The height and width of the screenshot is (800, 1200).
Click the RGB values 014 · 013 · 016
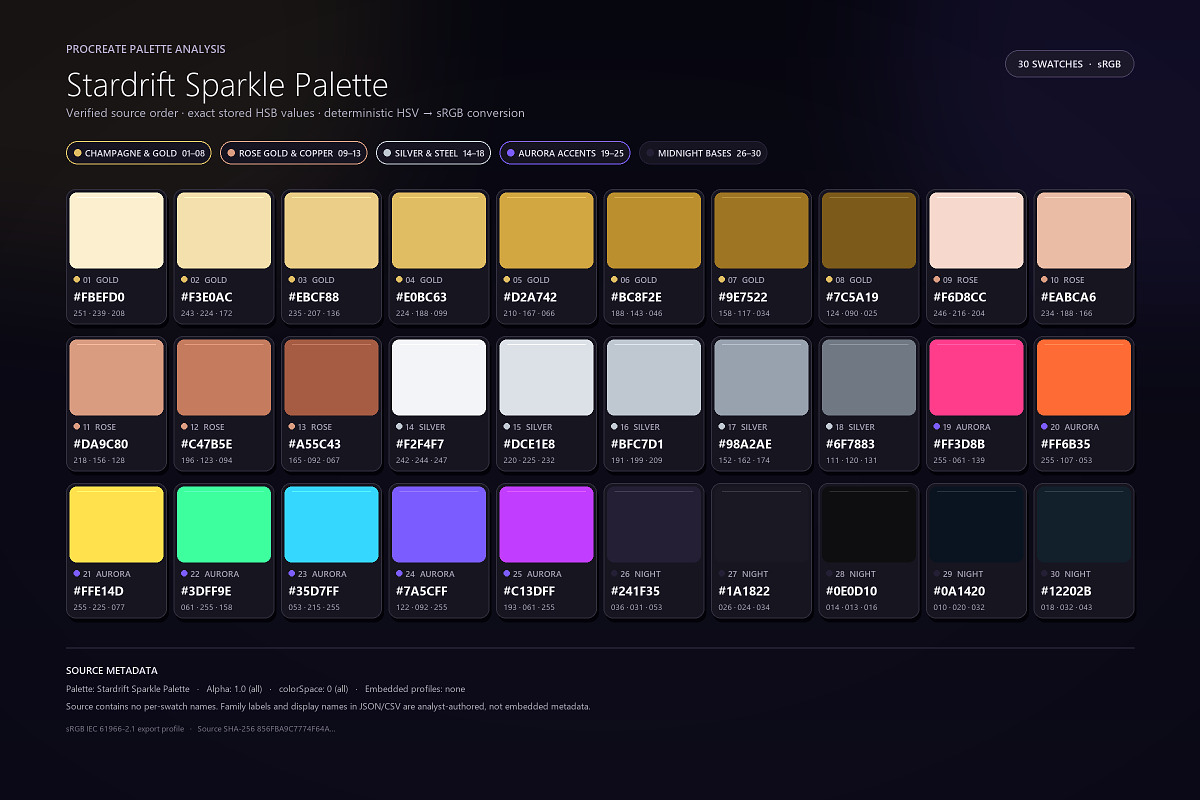[x=851, y=607]
